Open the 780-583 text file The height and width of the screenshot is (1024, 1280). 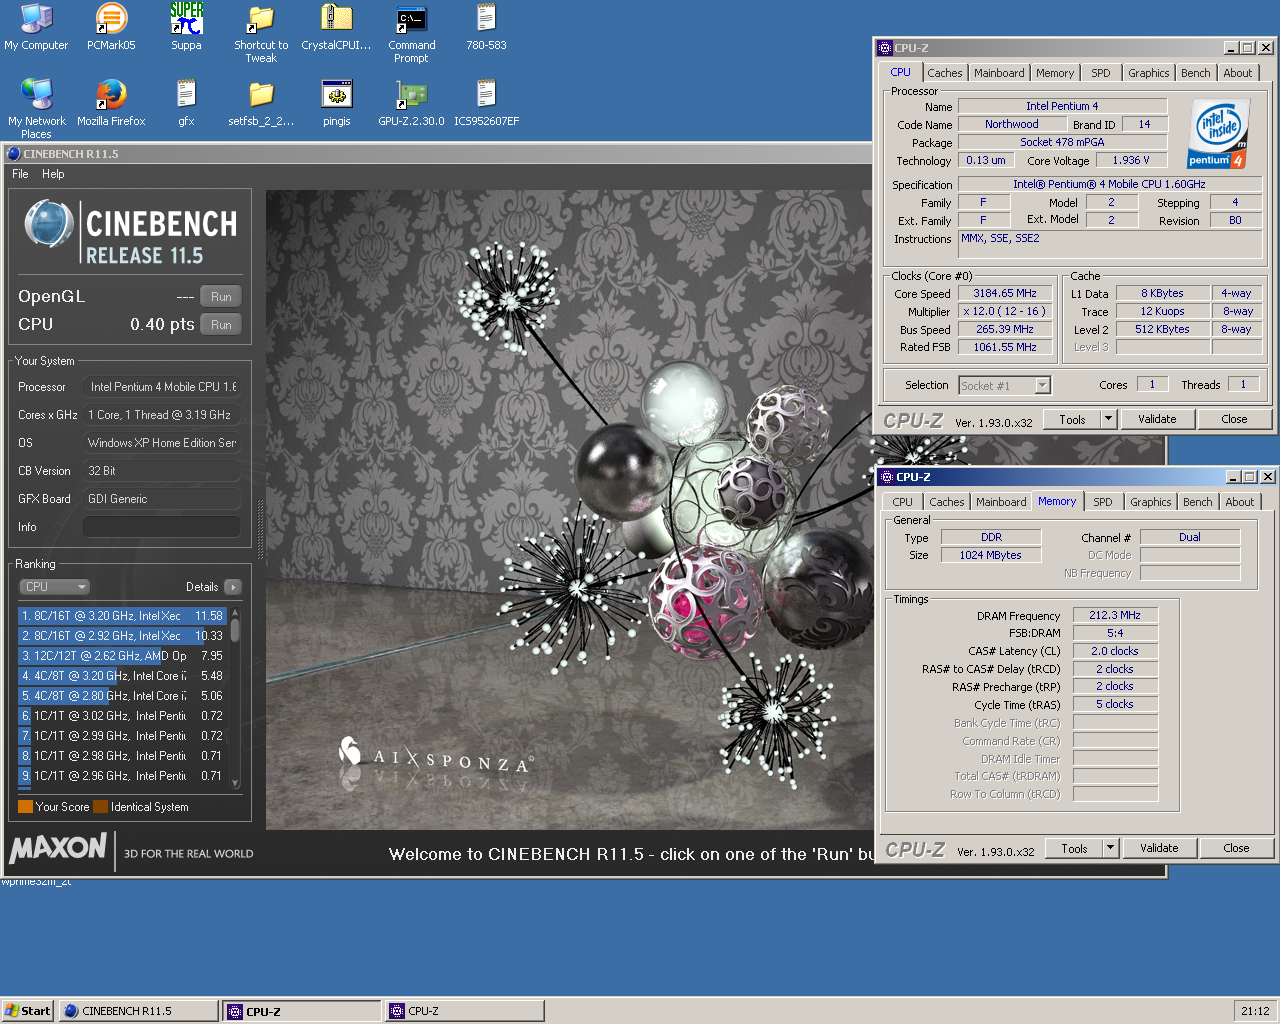click(x=486, y=27)
